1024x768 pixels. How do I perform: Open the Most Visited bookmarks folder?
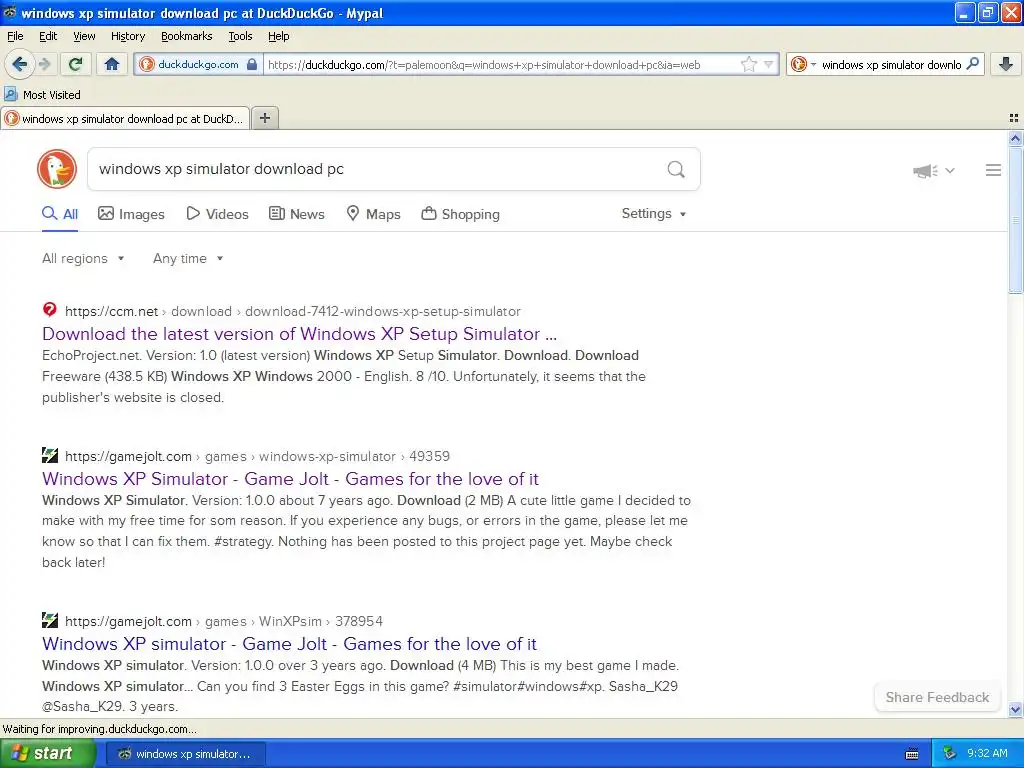click(42, 95)
